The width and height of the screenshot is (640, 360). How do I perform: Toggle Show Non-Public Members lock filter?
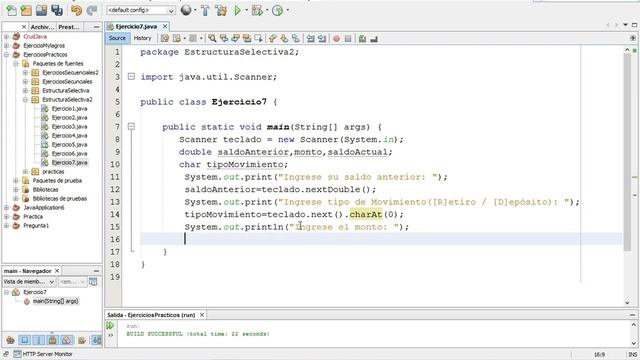(53, 340)
